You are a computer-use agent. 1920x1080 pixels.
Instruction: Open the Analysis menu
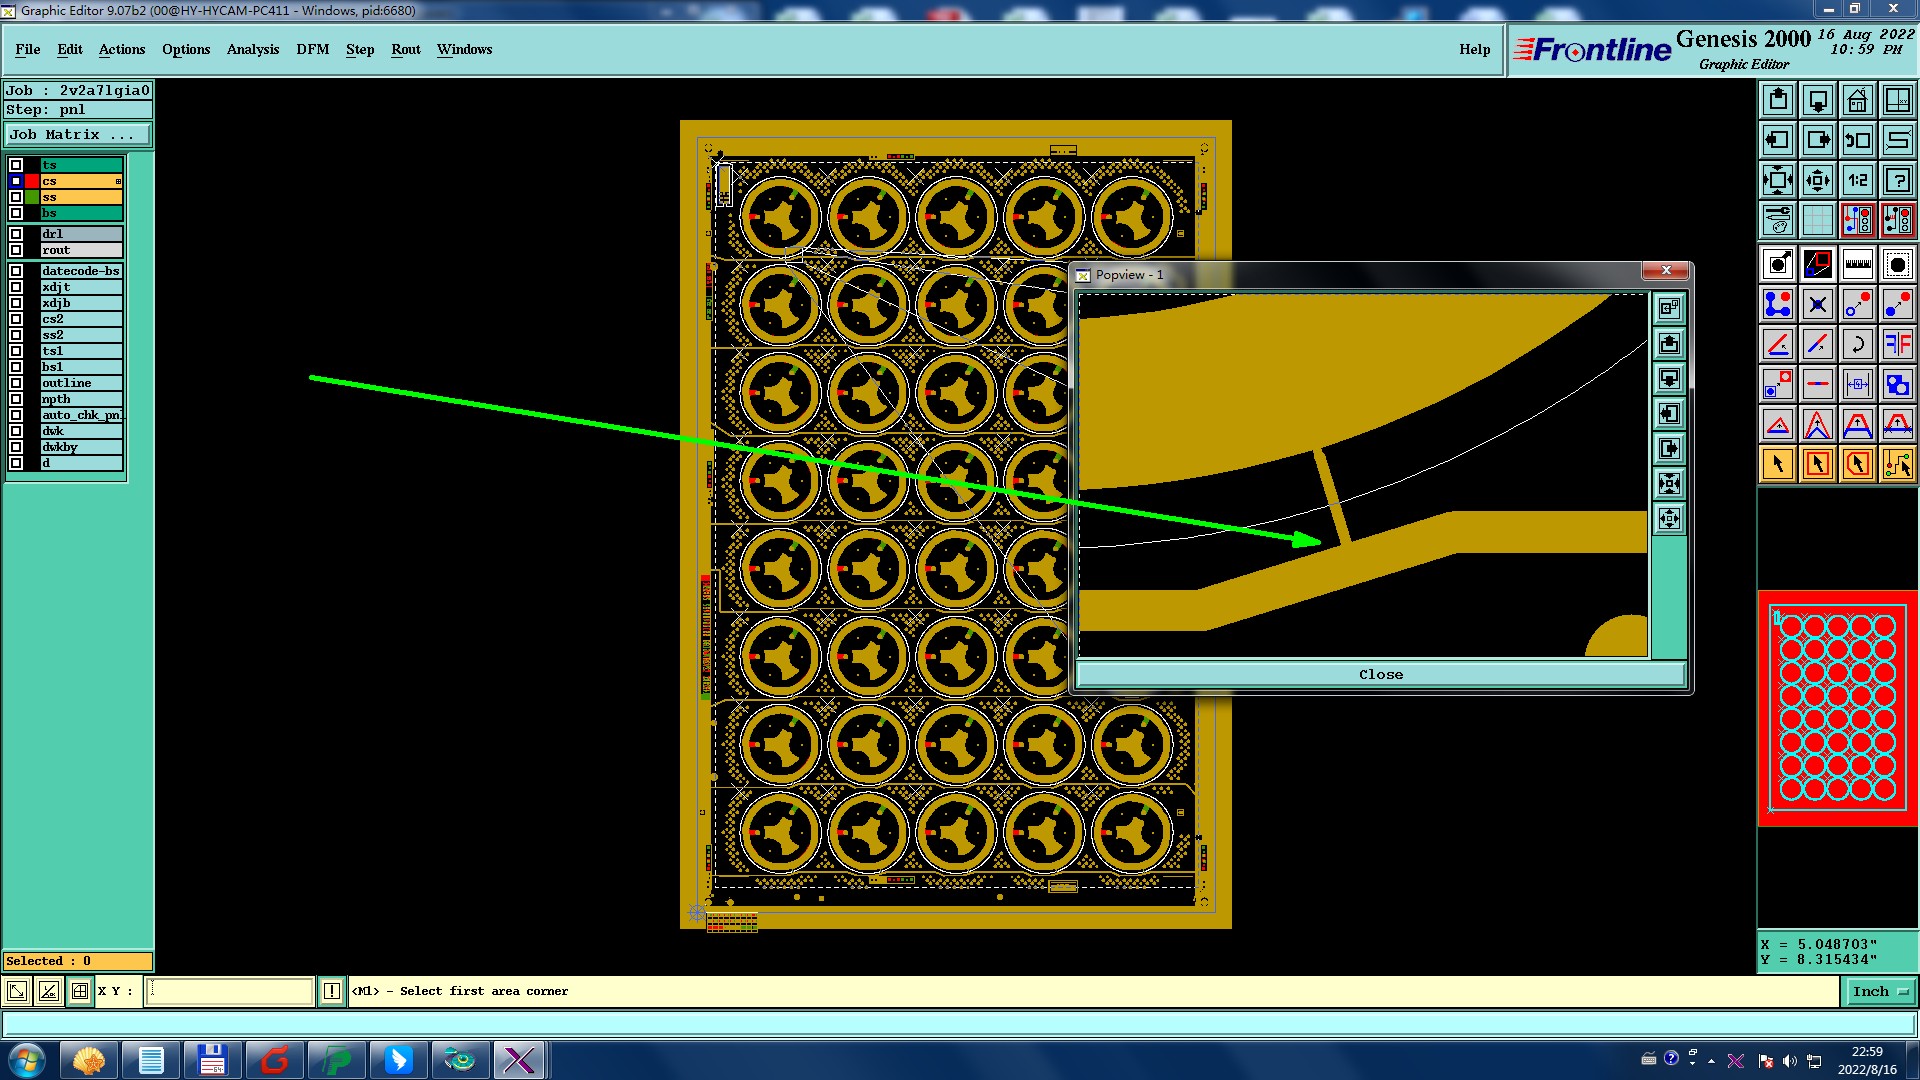coord(252,49)
